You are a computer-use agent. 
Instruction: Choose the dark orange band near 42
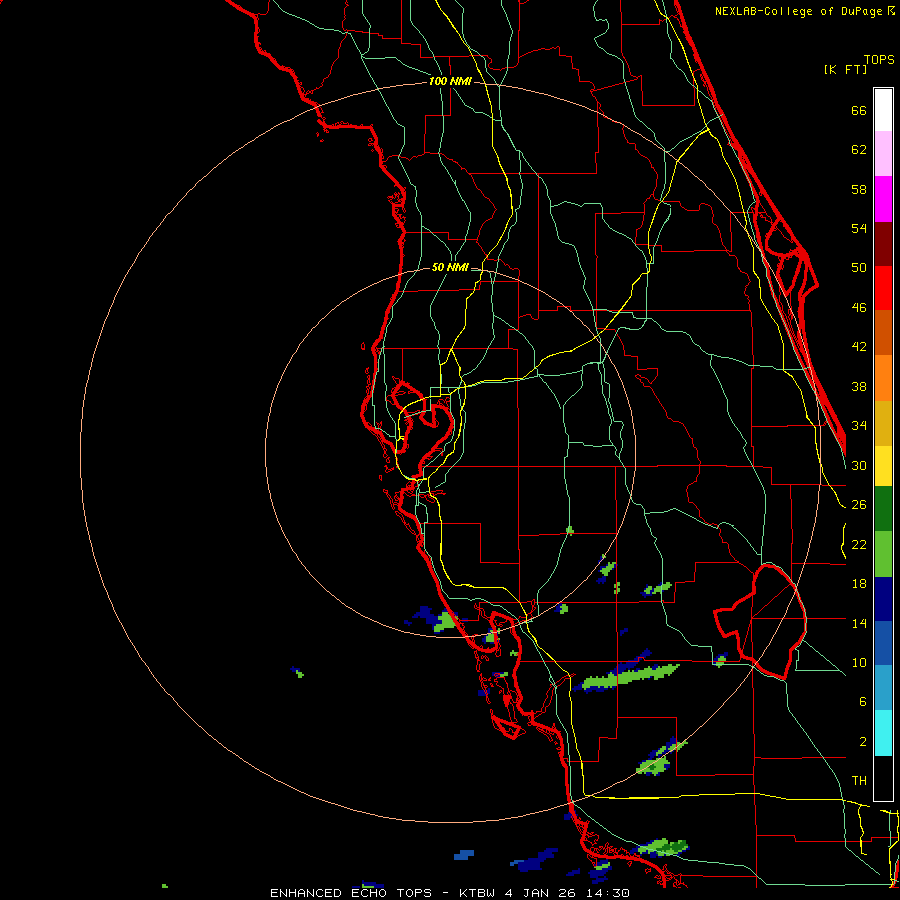pyautogui.click(x=883, y=332)
